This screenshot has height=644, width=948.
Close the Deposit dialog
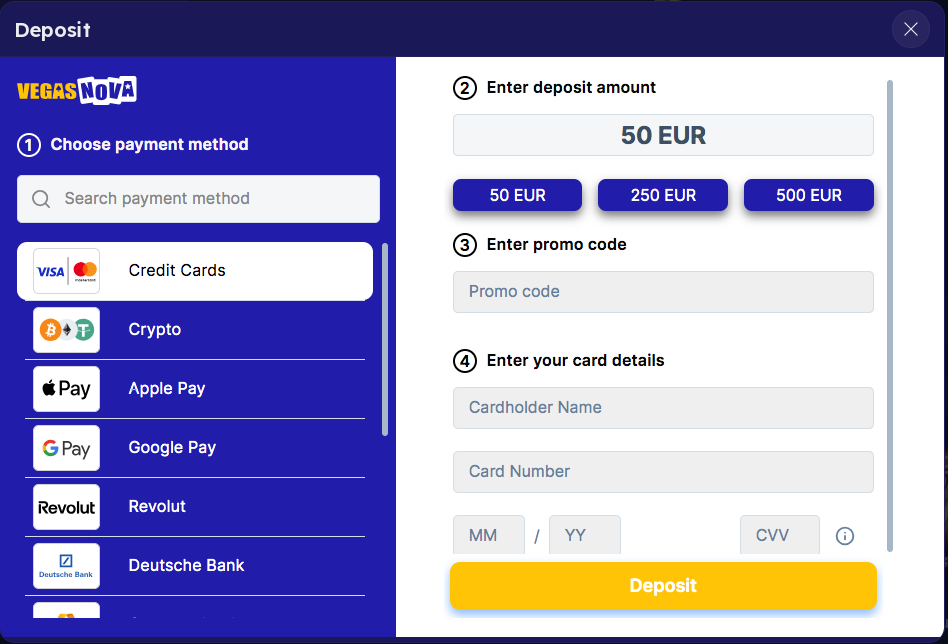[x=910, y=29]
